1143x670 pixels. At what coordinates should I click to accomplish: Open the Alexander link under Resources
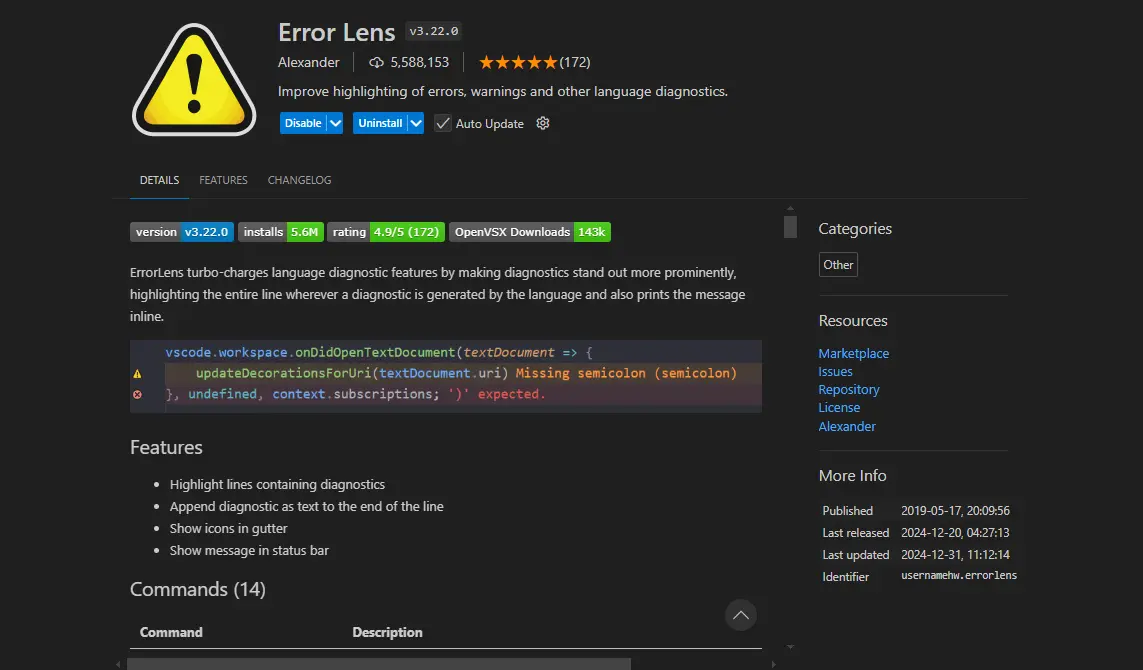847,426
